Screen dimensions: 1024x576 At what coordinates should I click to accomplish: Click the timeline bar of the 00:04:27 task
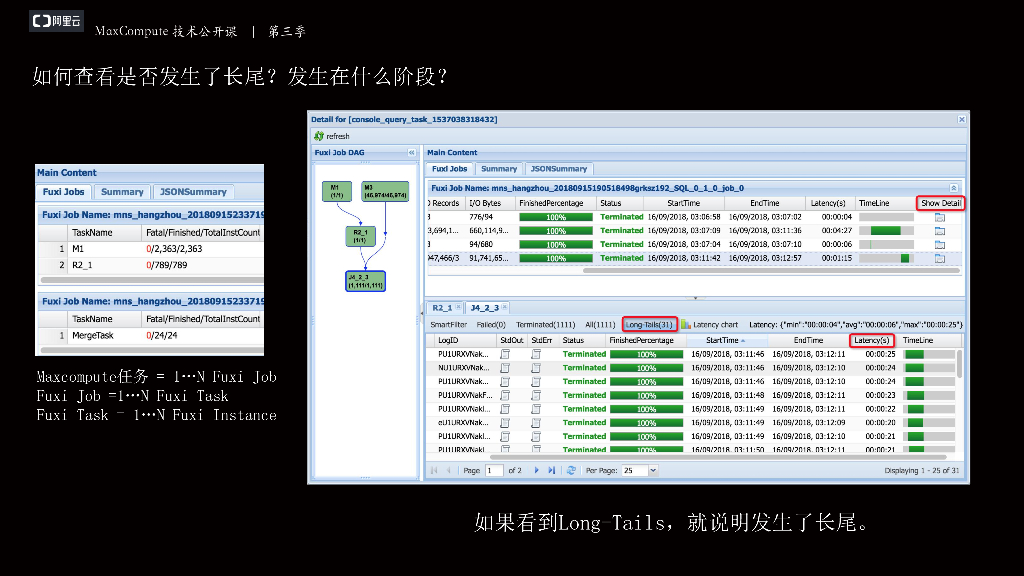coord(886,231)
